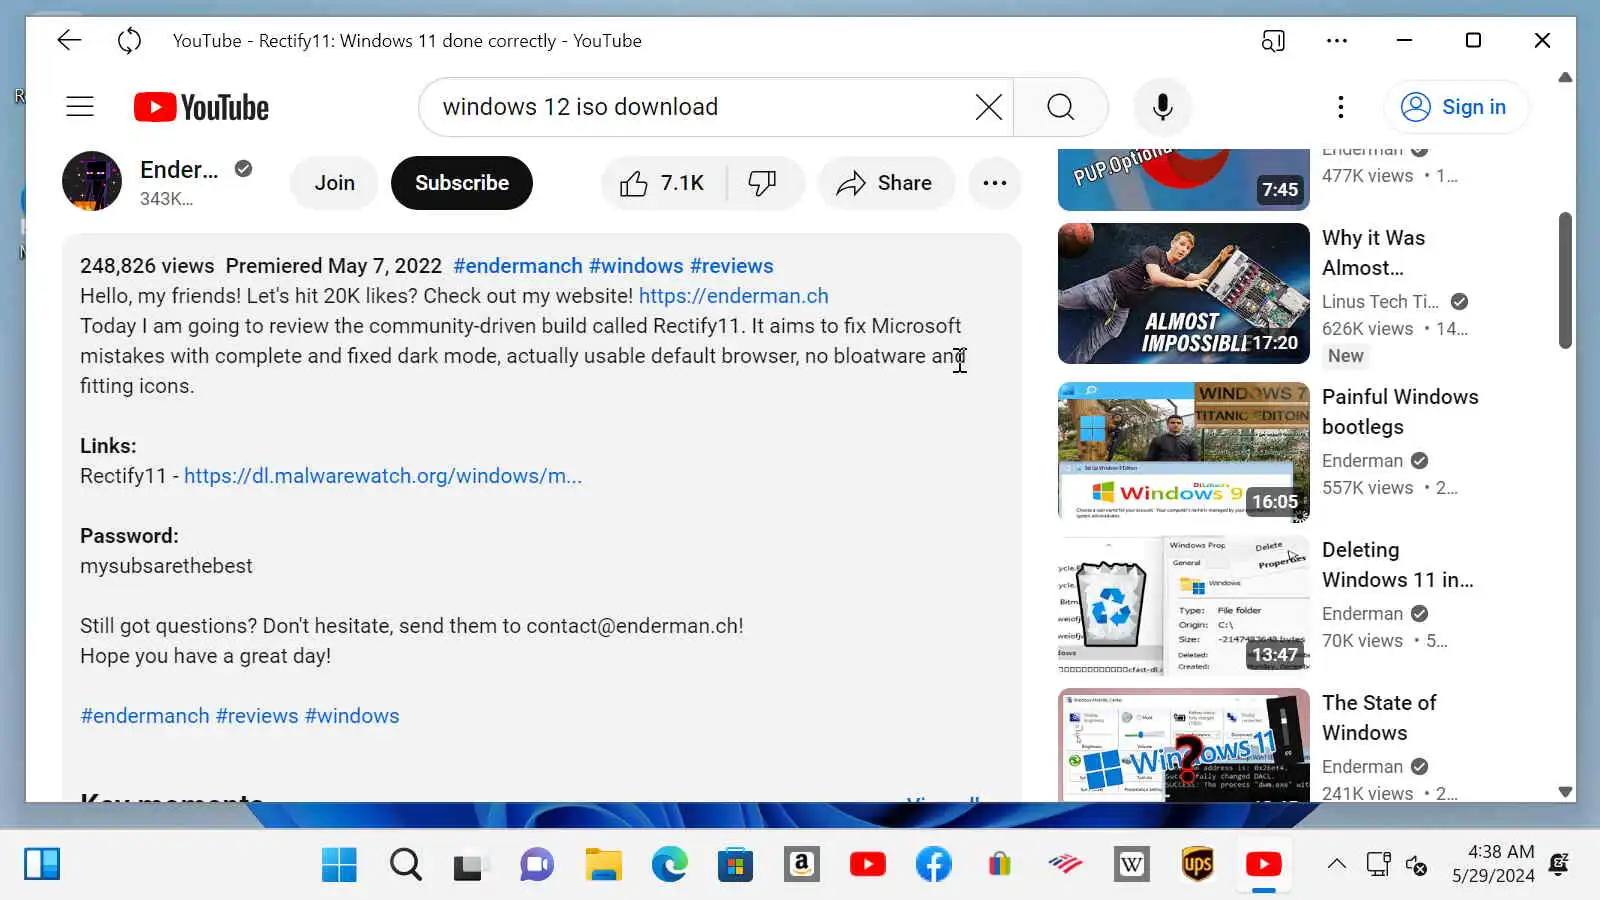Open the Widgets icon on the taskbar

42,864
